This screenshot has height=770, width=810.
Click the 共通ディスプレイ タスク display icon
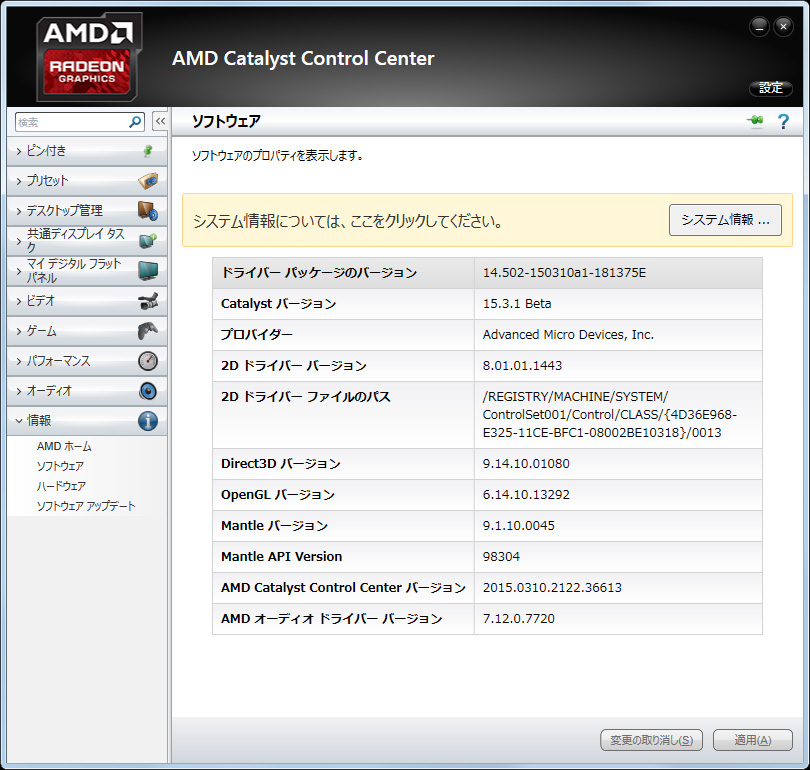pyautogui.click(x=148, y=241)
